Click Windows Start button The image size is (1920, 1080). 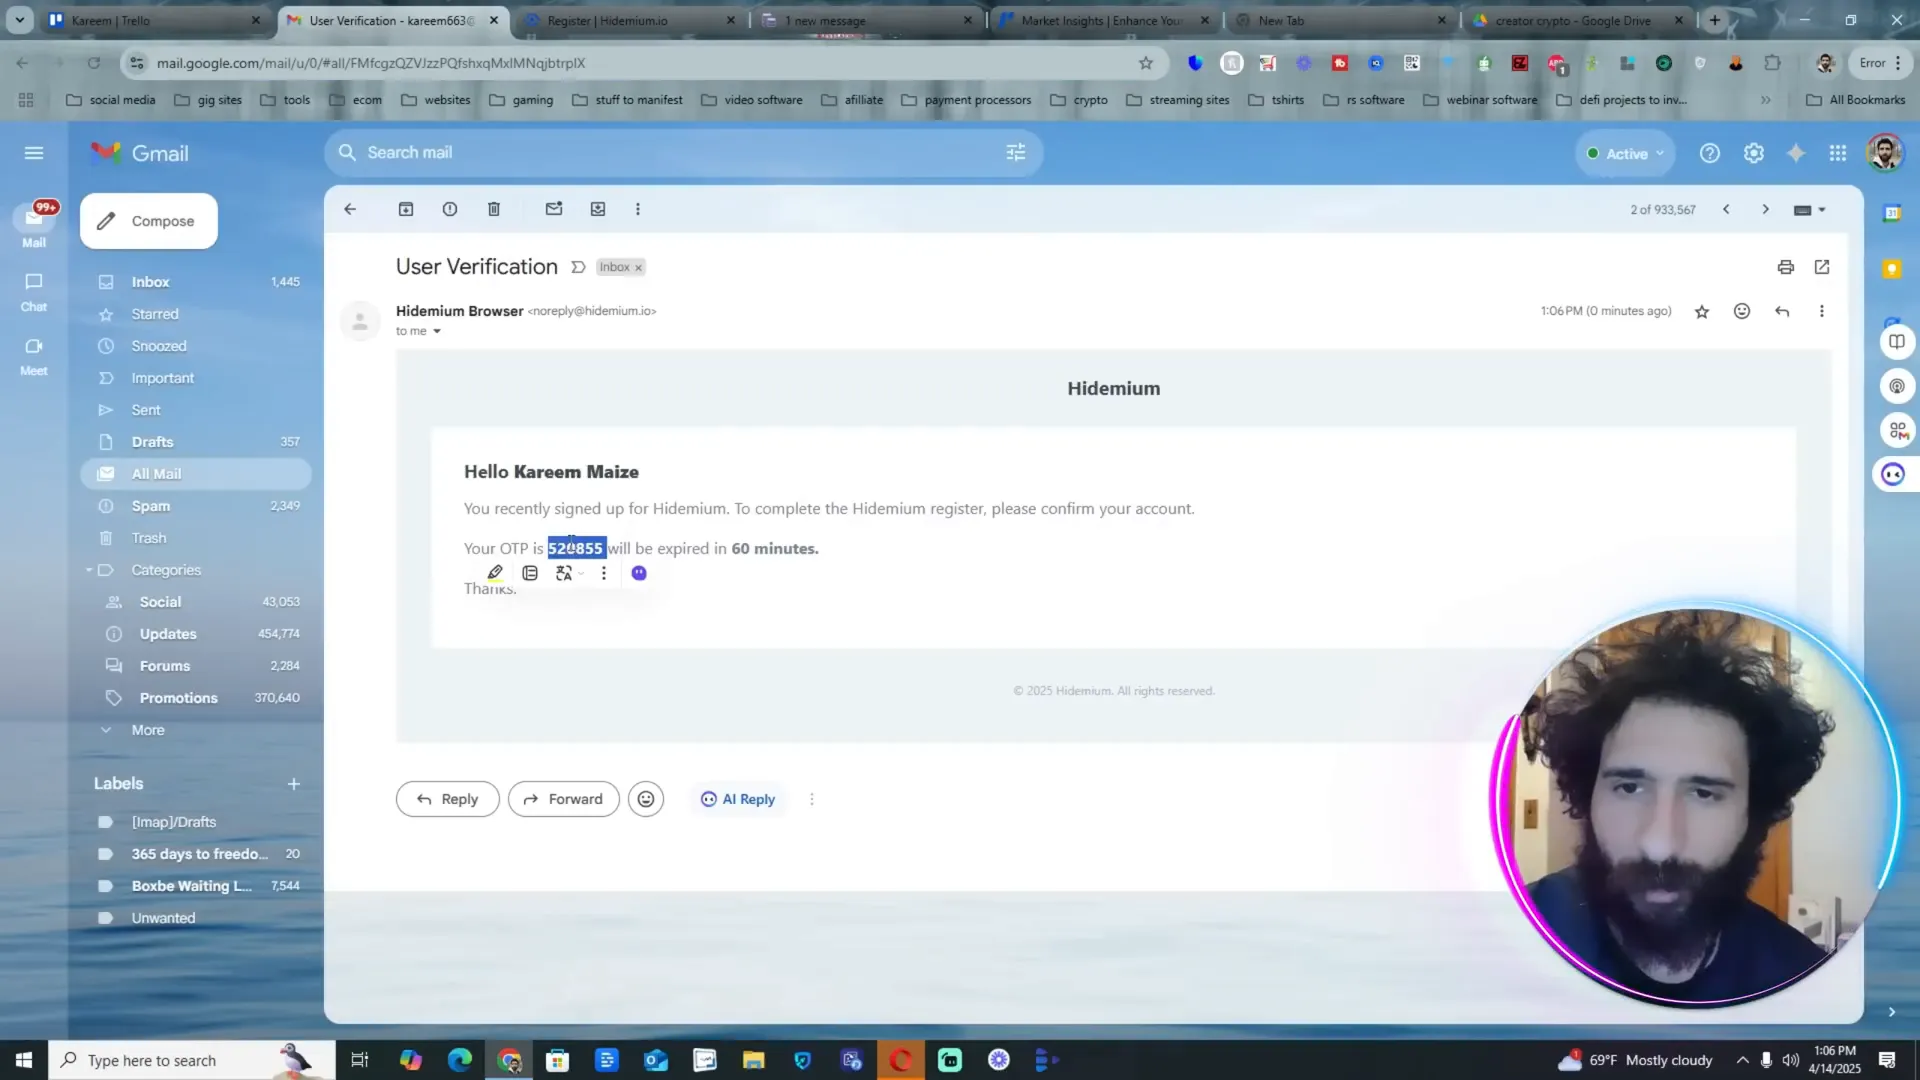[x=24, y=1060]
